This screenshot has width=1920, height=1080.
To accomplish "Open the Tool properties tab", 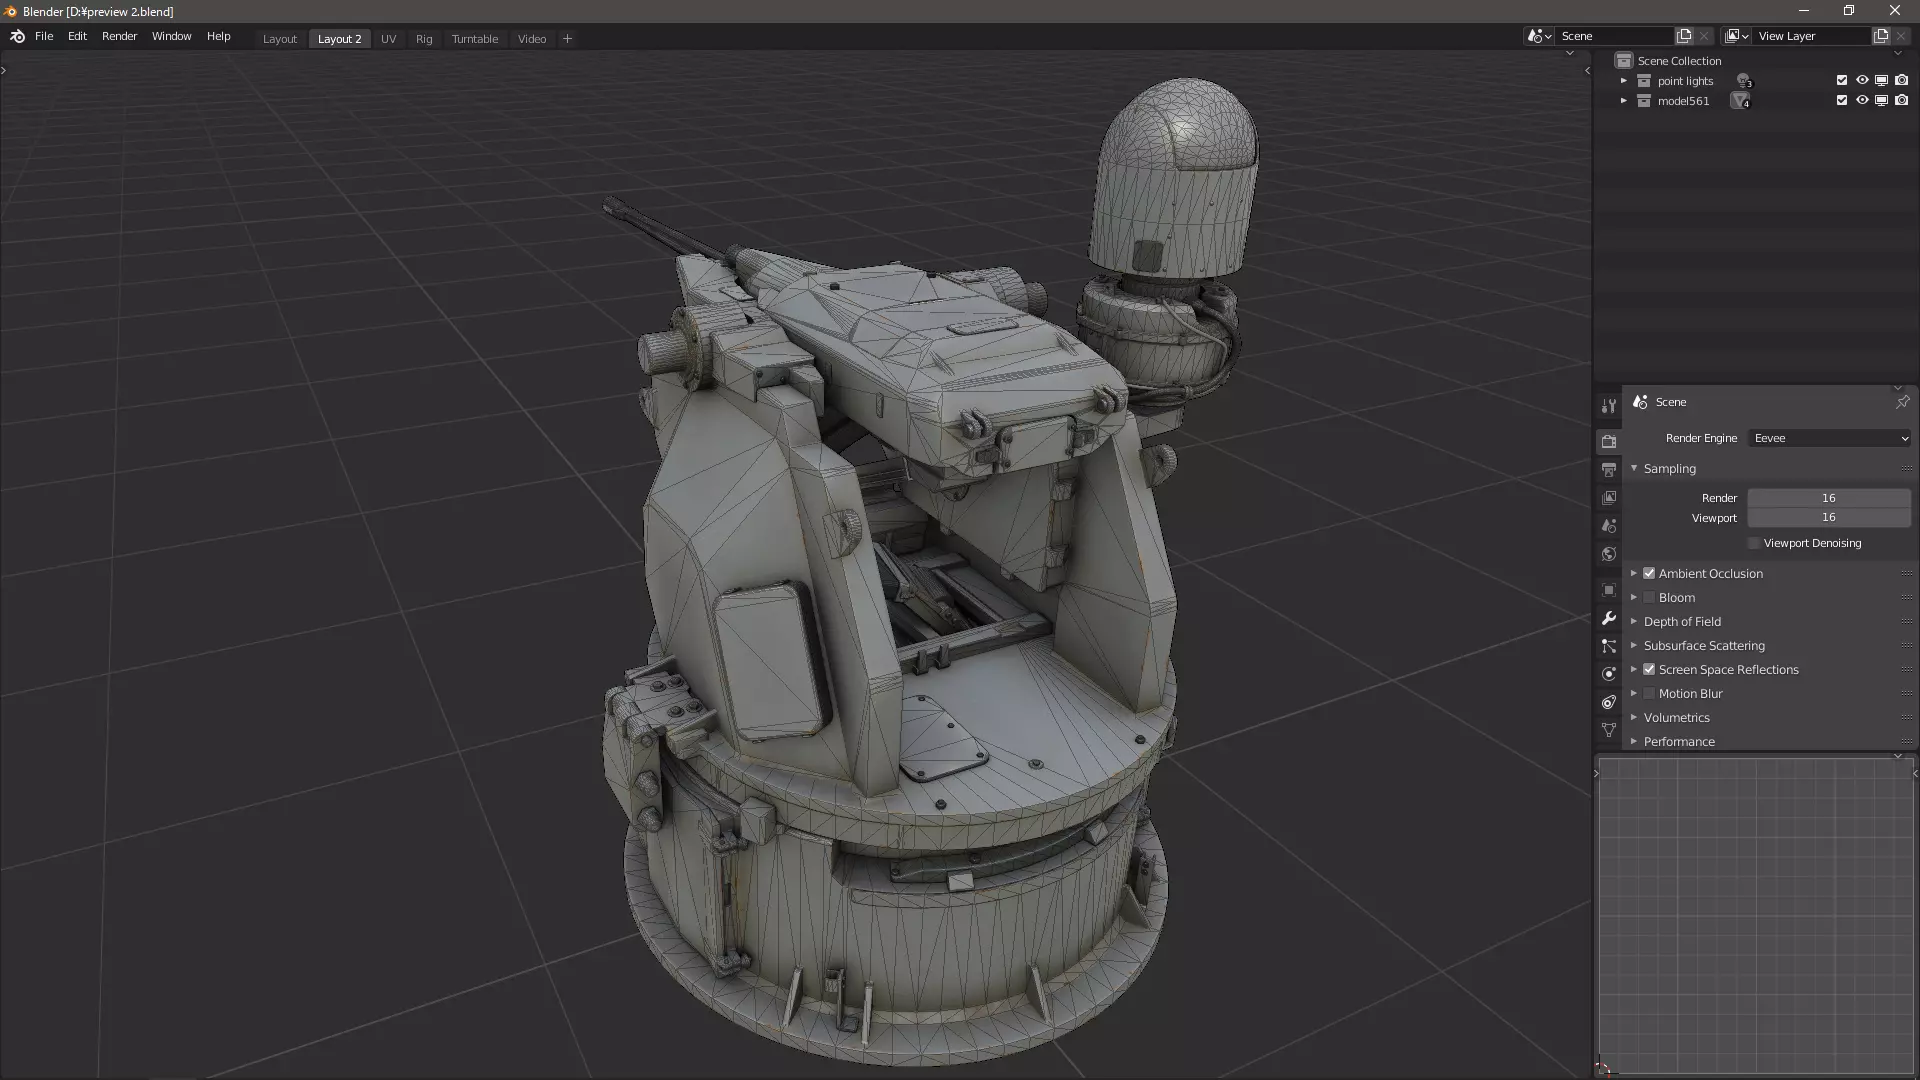I will click(x=1609, y=406).
